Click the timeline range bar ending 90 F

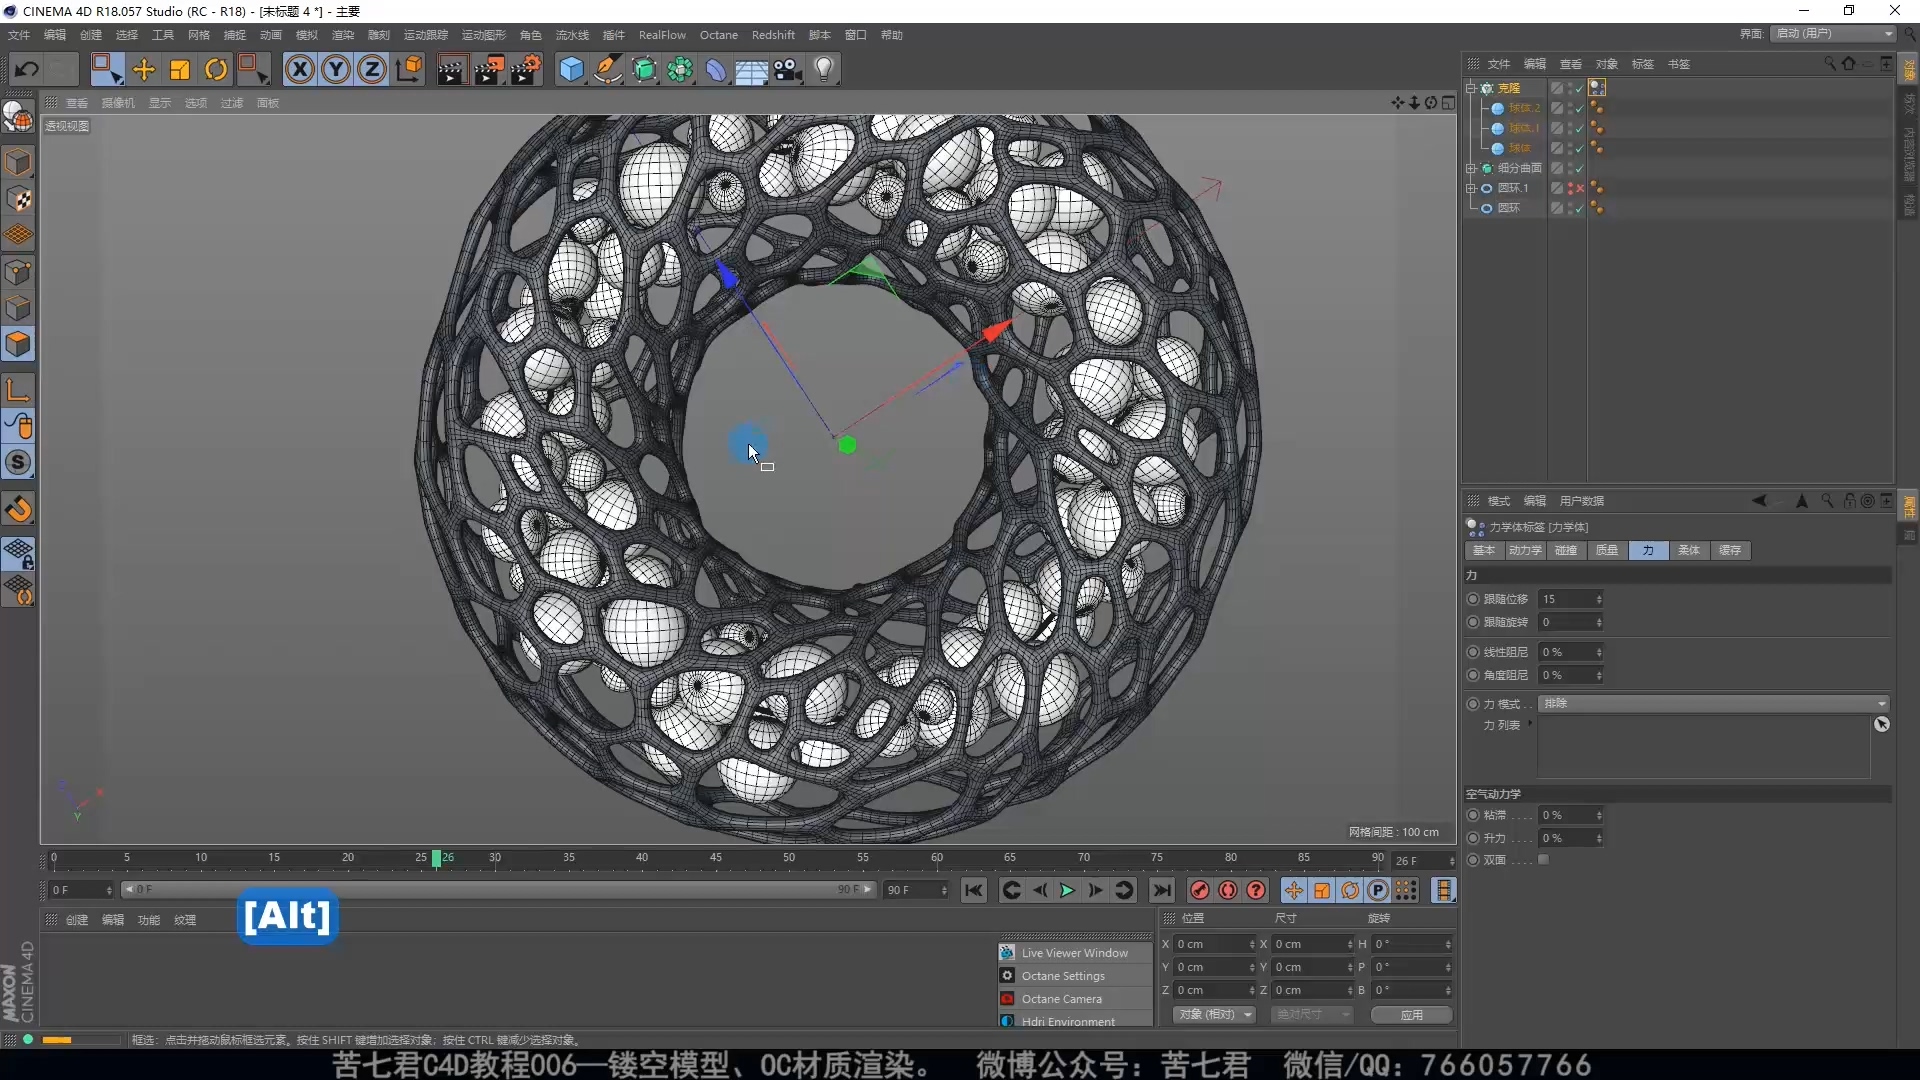pos(499,890)
